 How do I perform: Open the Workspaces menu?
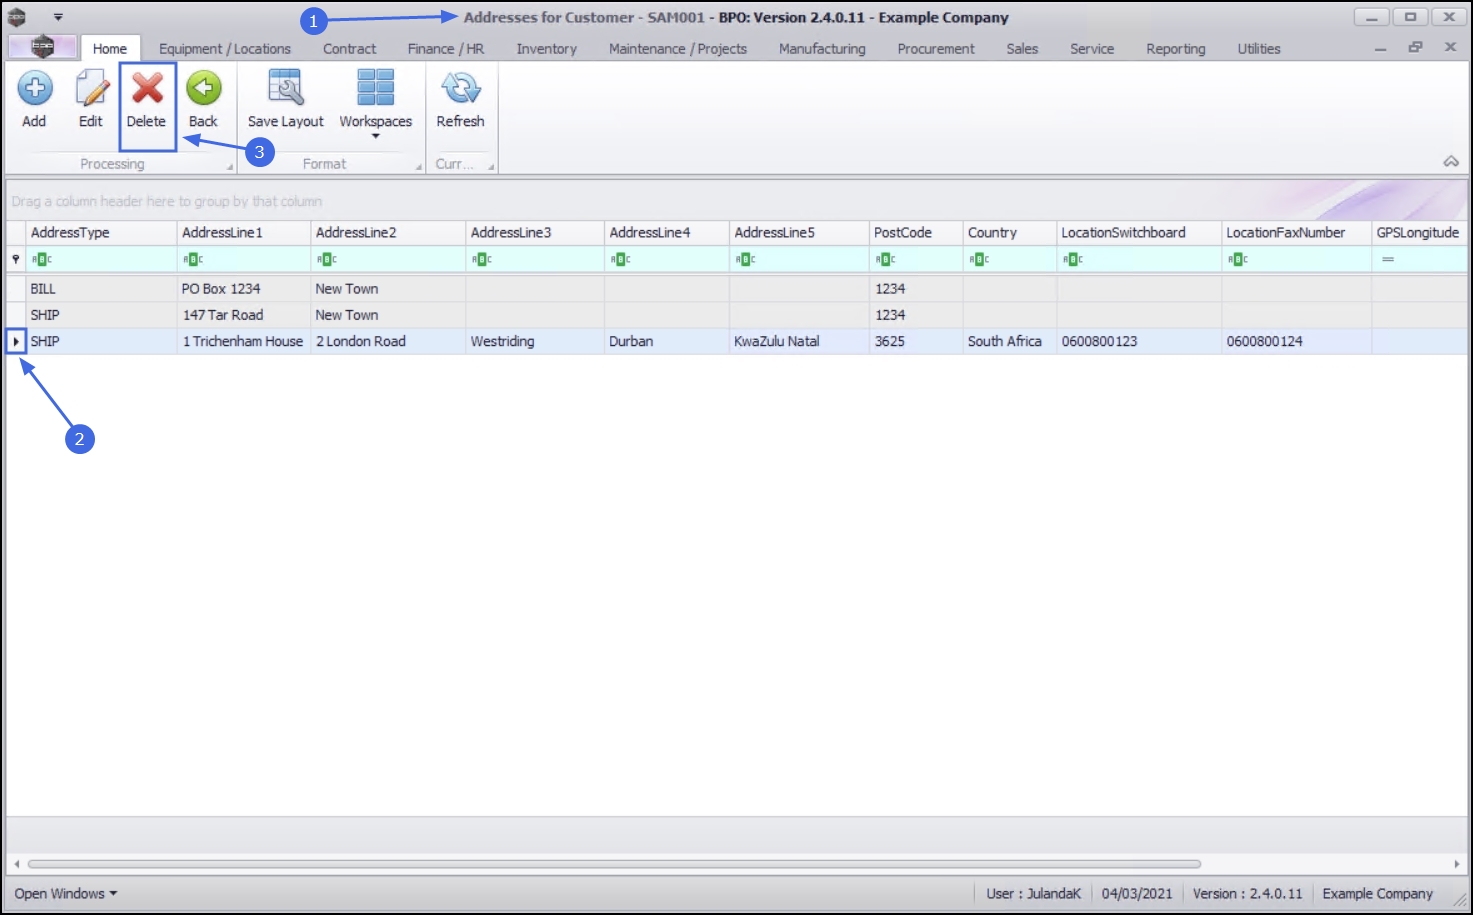(375, 104)
